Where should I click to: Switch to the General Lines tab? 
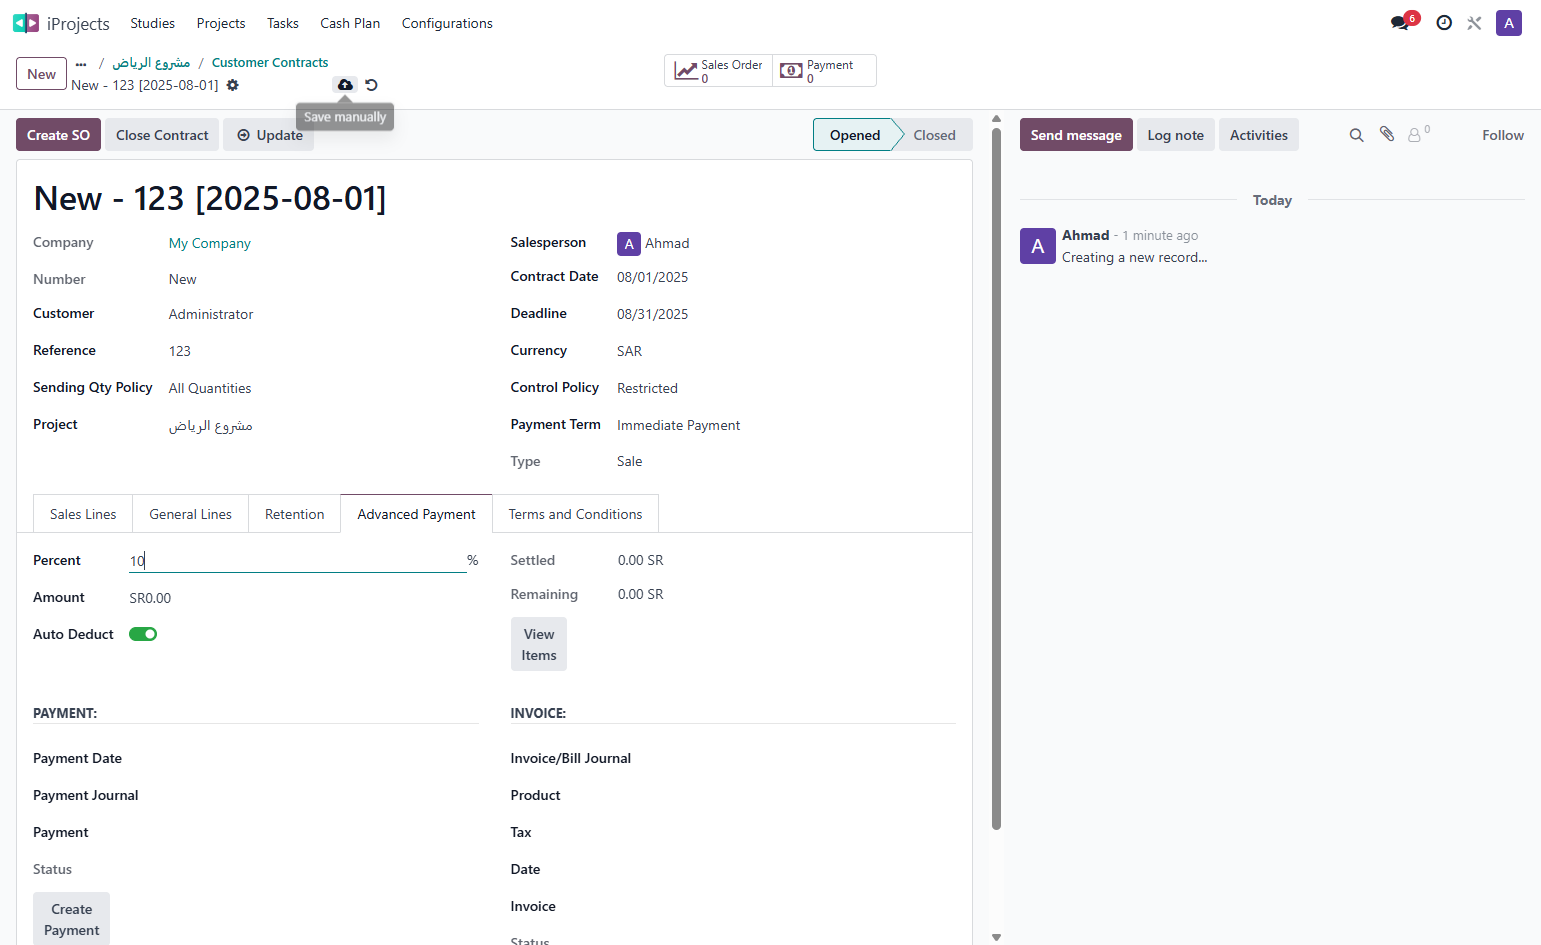coord(191,514)
